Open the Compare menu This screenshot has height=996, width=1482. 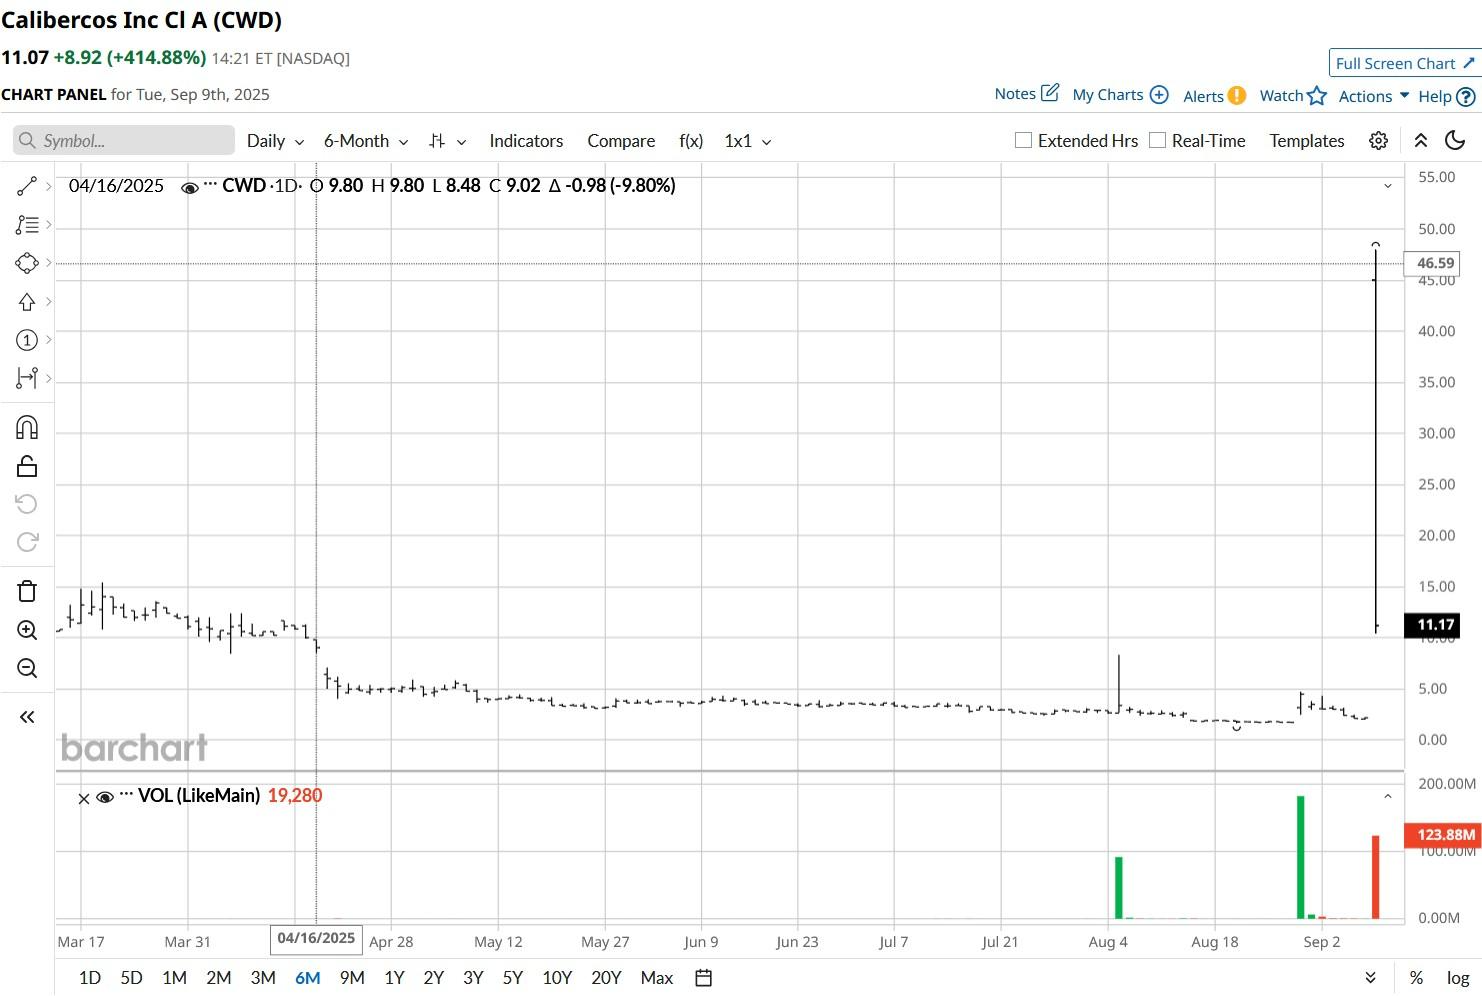pos(621,141)
